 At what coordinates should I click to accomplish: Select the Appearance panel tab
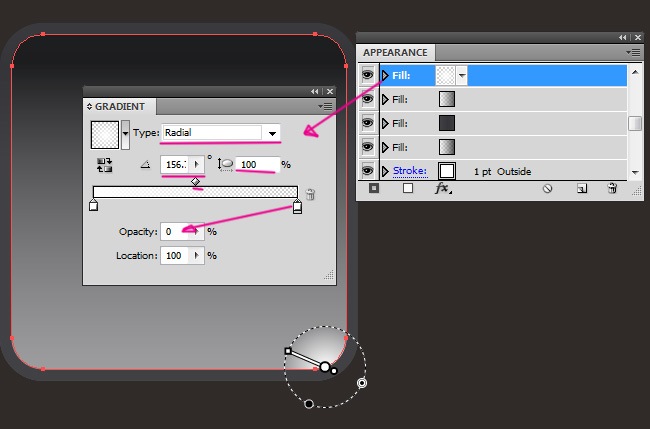tap(395, 53)
